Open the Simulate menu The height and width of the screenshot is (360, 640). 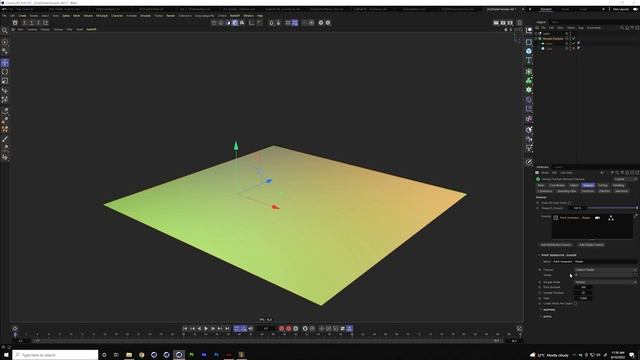(145, 16)
